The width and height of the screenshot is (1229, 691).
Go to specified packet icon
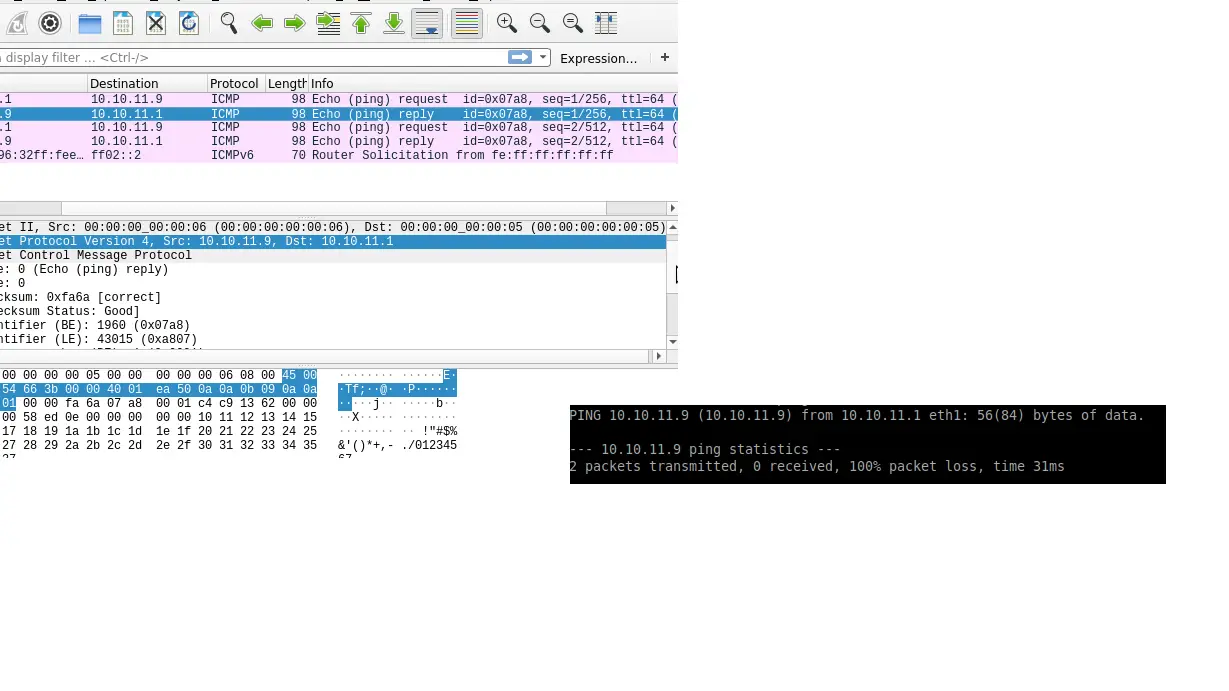click(x=328, y=23)
